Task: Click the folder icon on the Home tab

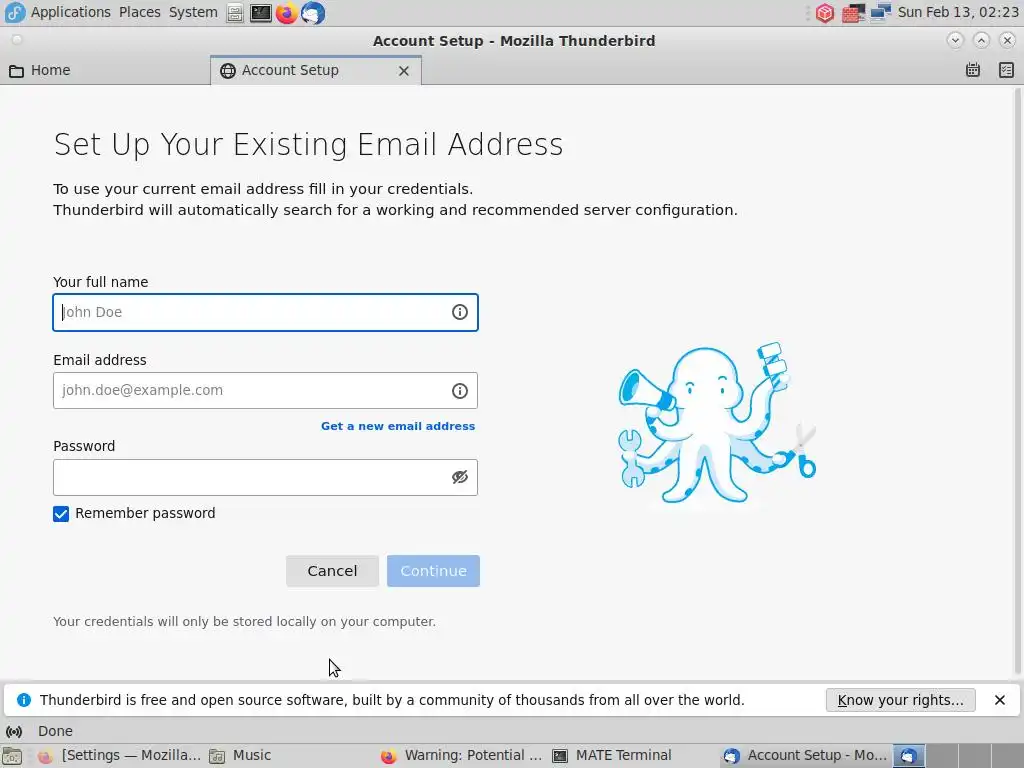Action: point(16,71)
